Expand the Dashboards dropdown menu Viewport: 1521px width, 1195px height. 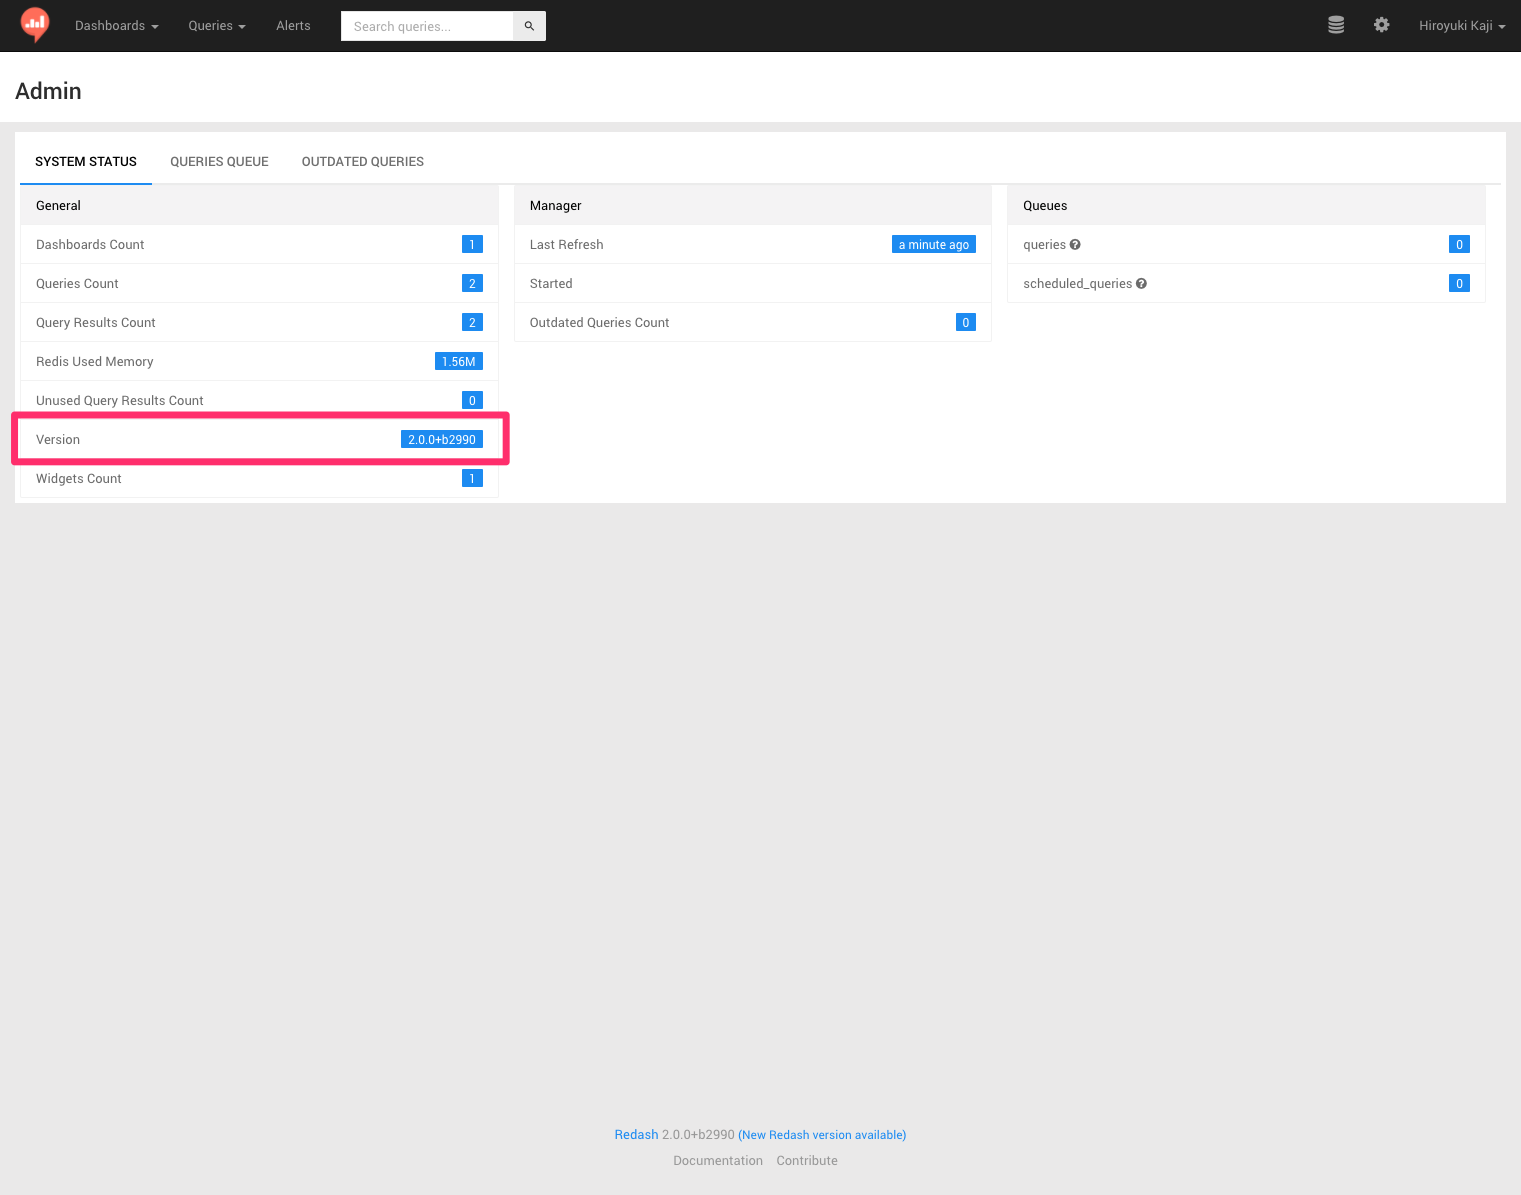pos(116,25)
